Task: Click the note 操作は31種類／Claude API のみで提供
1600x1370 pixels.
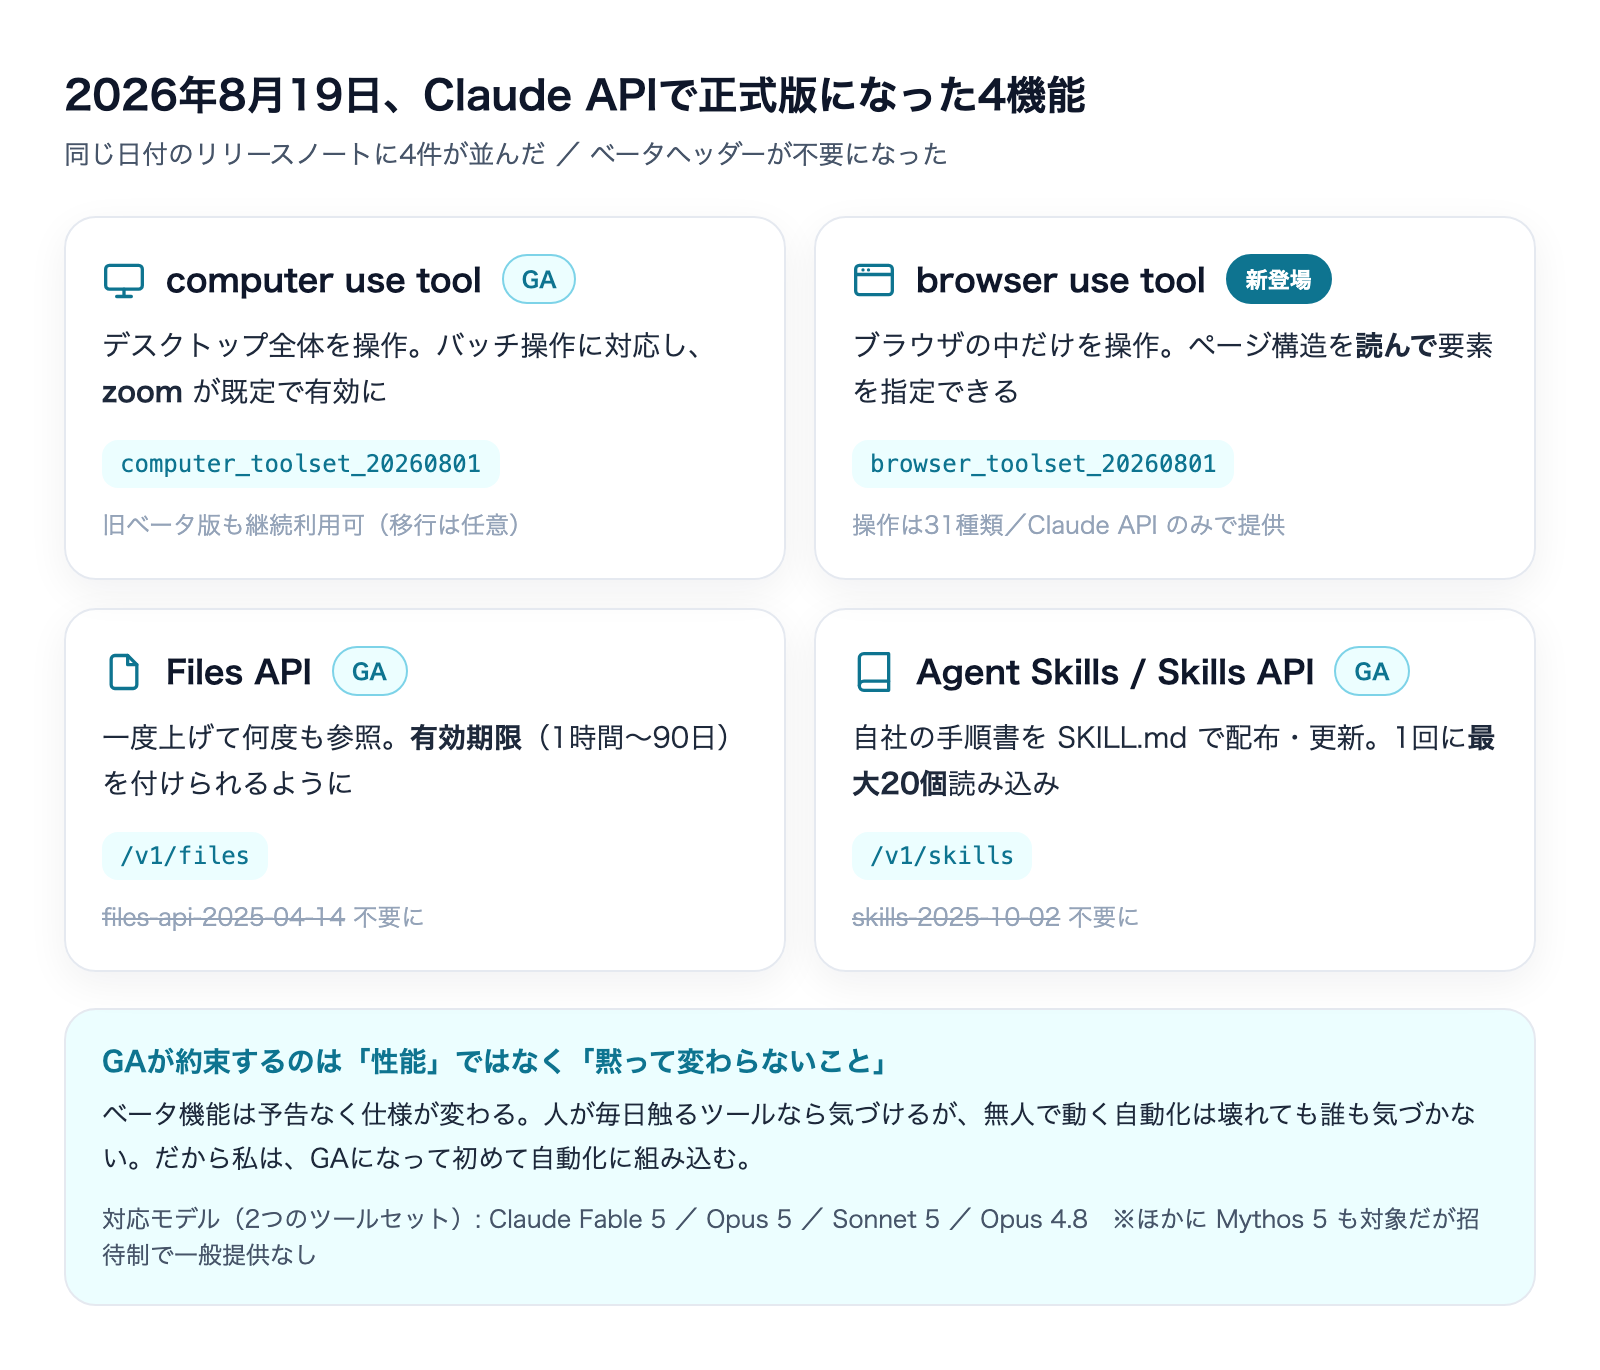Action: [x=1069, y=525]
